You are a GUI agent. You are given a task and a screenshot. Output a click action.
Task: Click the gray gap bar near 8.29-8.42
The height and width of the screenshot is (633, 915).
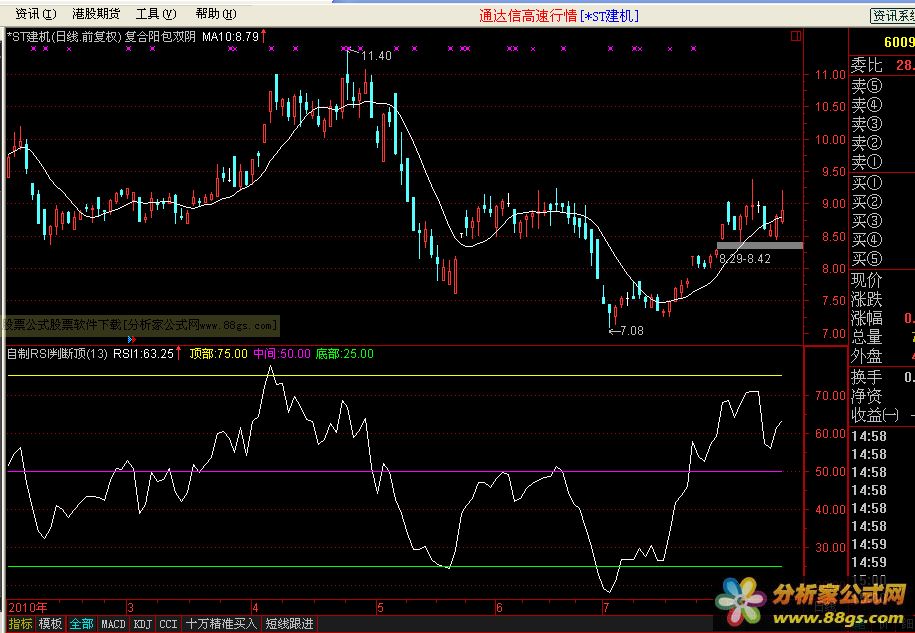click(760, 246)
